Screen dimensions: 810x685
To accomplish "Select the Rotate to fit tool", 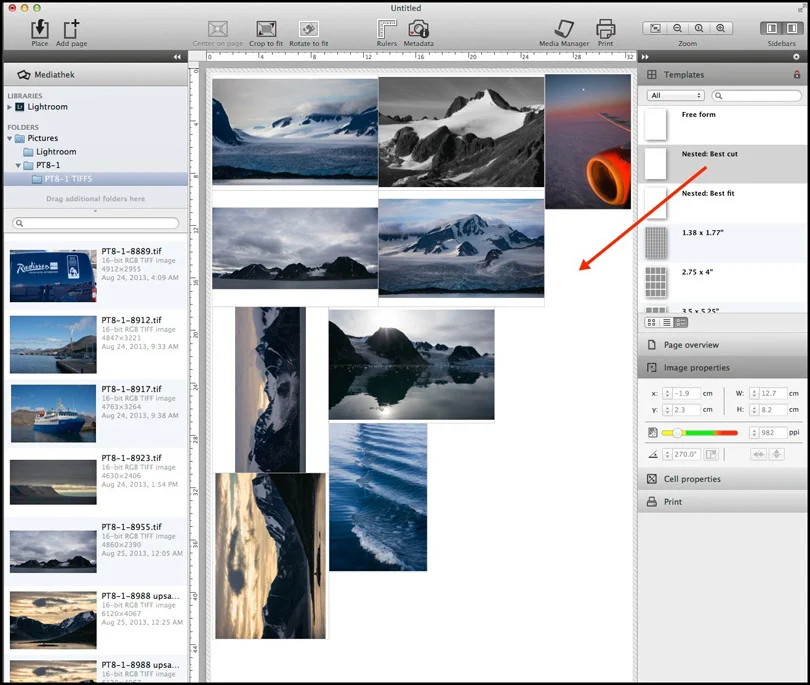I will tap(308, 29).
